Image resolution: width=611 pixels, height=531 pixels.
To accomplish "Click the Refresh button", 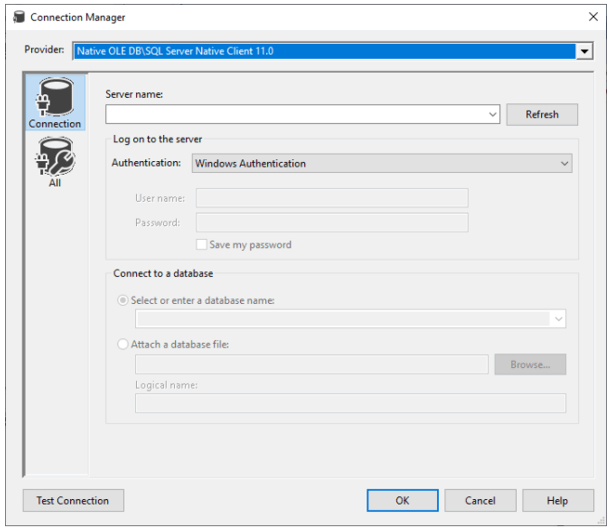I will point(541,115).
